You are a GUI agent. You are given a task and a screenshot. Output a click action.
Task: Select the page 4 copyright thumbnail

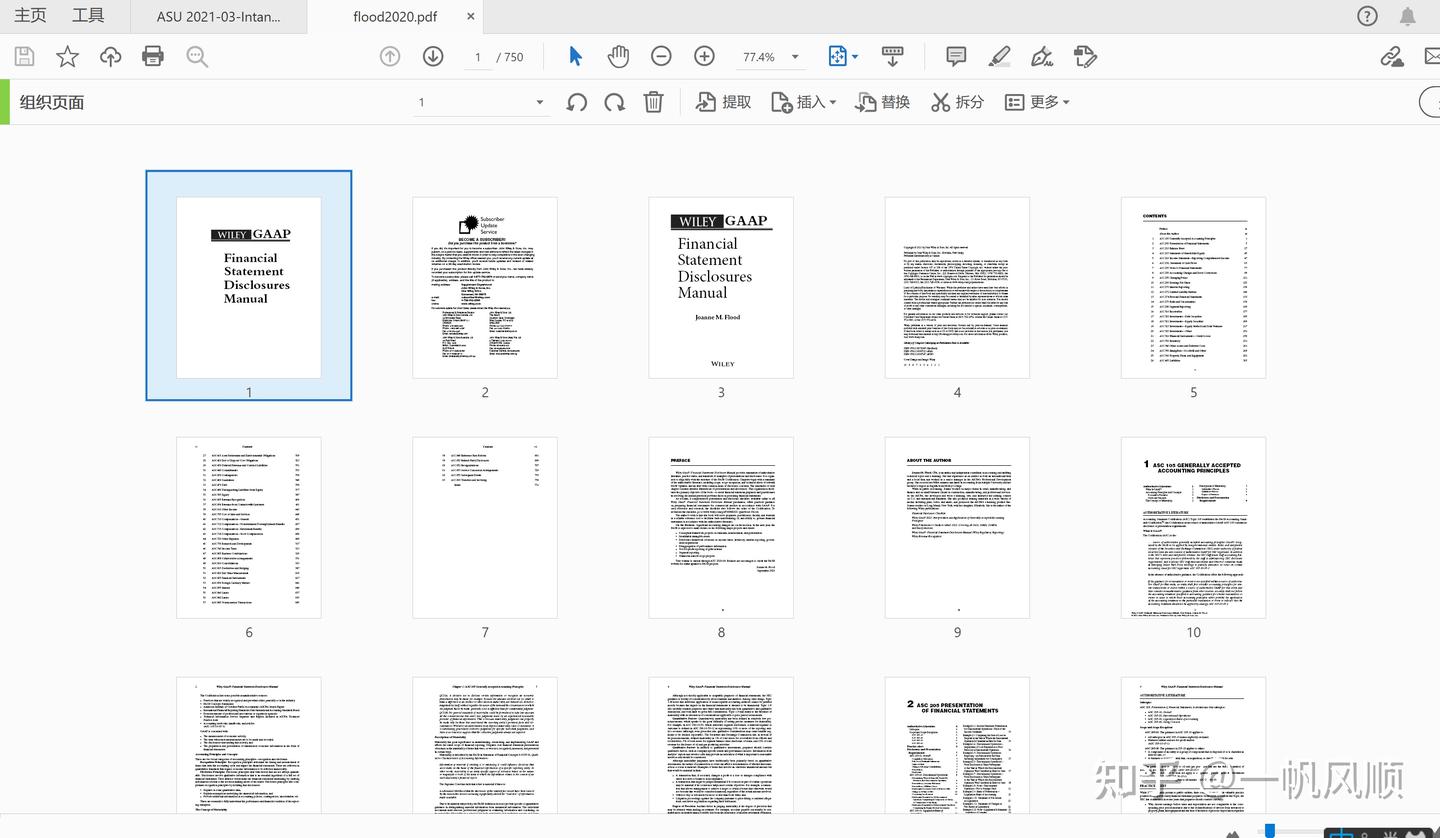tap(957, 287)
